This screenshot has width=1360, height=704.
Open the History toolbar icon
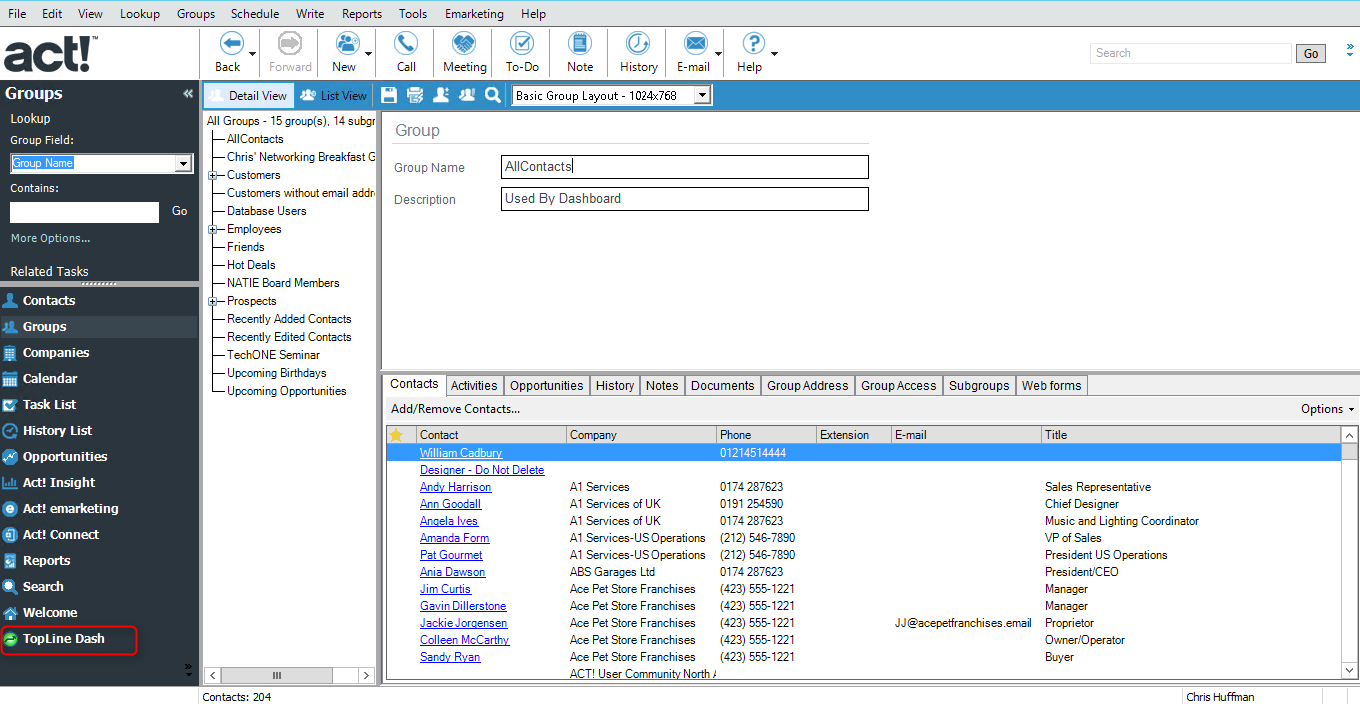coord(638,44)
